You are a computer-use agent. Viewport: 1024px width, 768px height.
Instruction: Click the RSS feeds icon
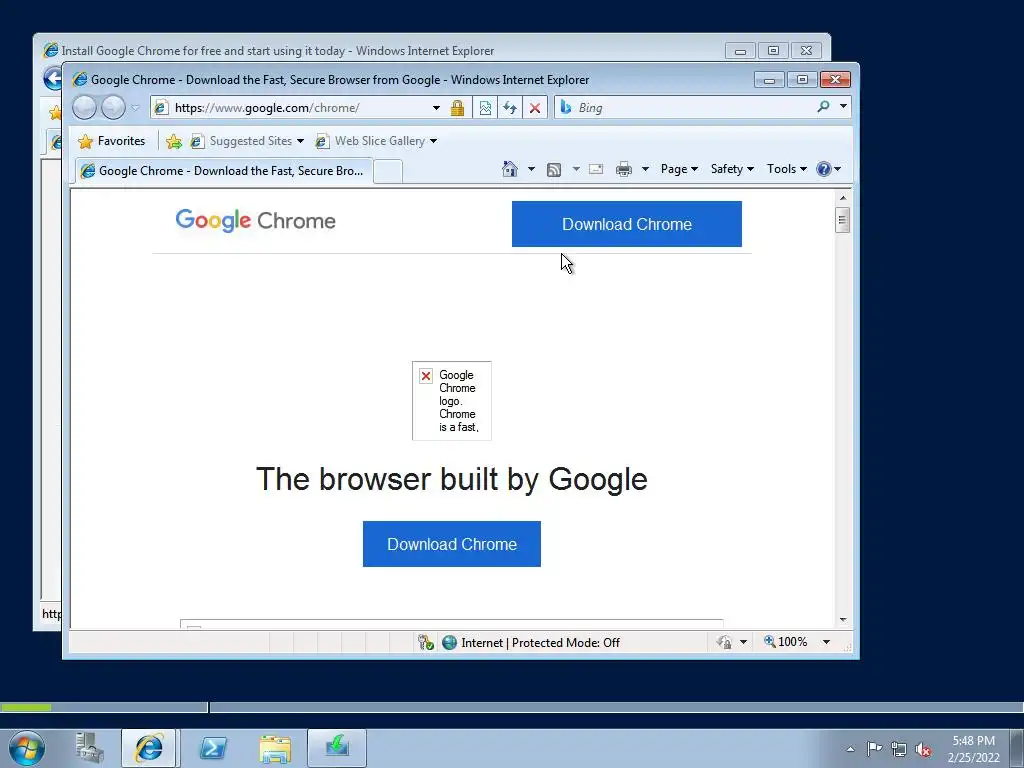pyautogui.click(x=554, y=170)
